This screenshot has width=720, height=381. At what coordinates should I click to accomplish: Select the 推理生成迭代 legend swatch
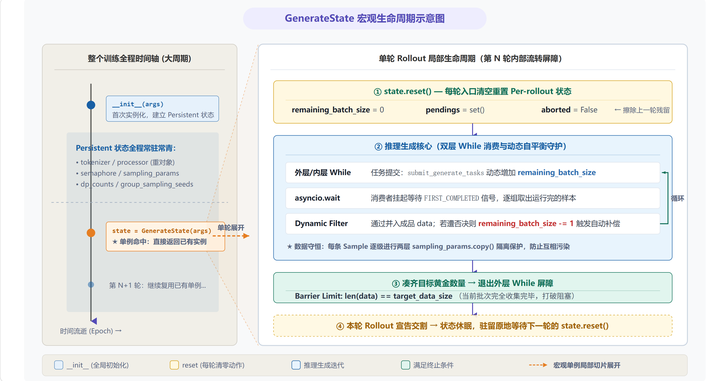tap(296, 365)
